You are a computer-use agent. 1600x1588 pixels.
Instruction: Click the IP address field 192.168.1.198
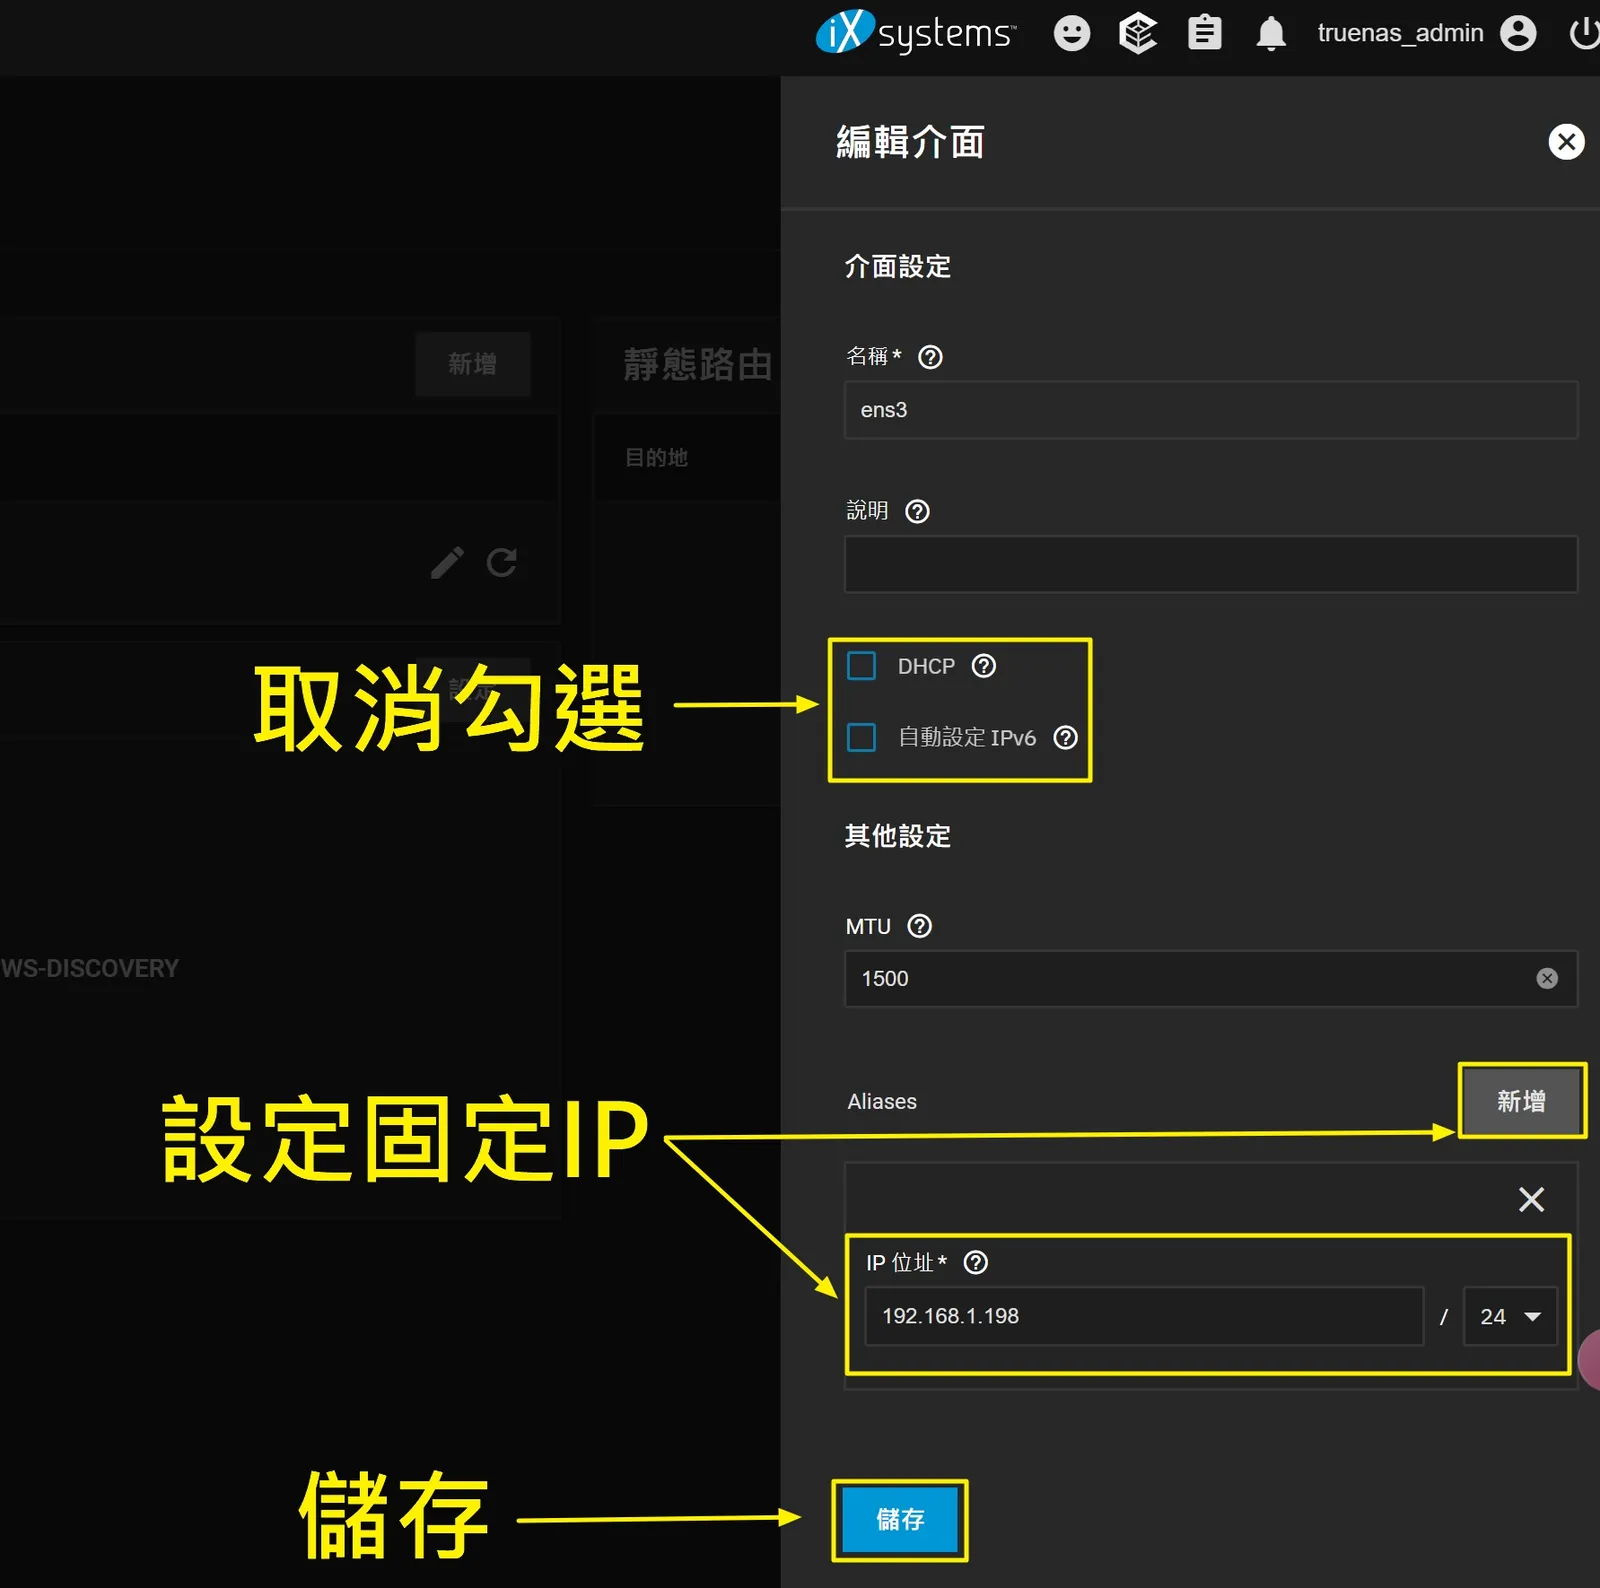pyautogui.click(x=1144, y=1317)
